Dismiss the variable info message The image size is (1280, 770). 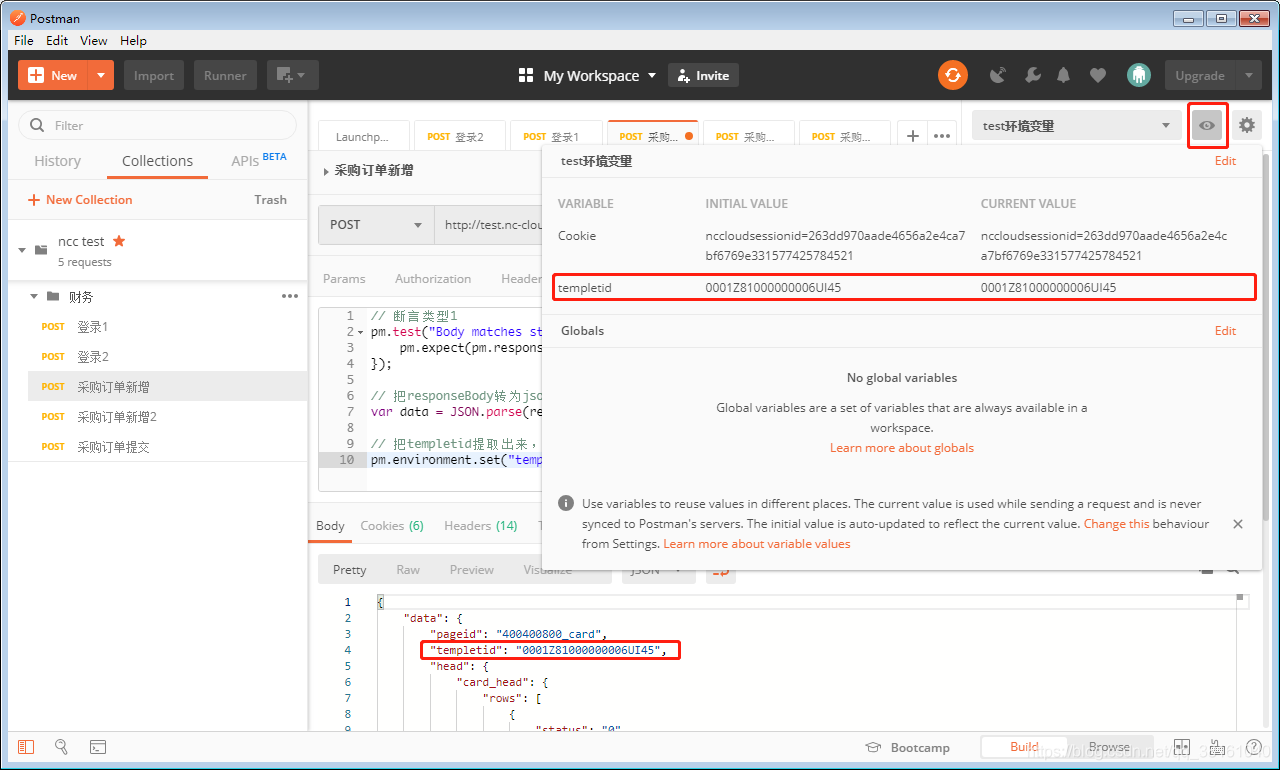pyautogui.click(x=1237, y=524)
